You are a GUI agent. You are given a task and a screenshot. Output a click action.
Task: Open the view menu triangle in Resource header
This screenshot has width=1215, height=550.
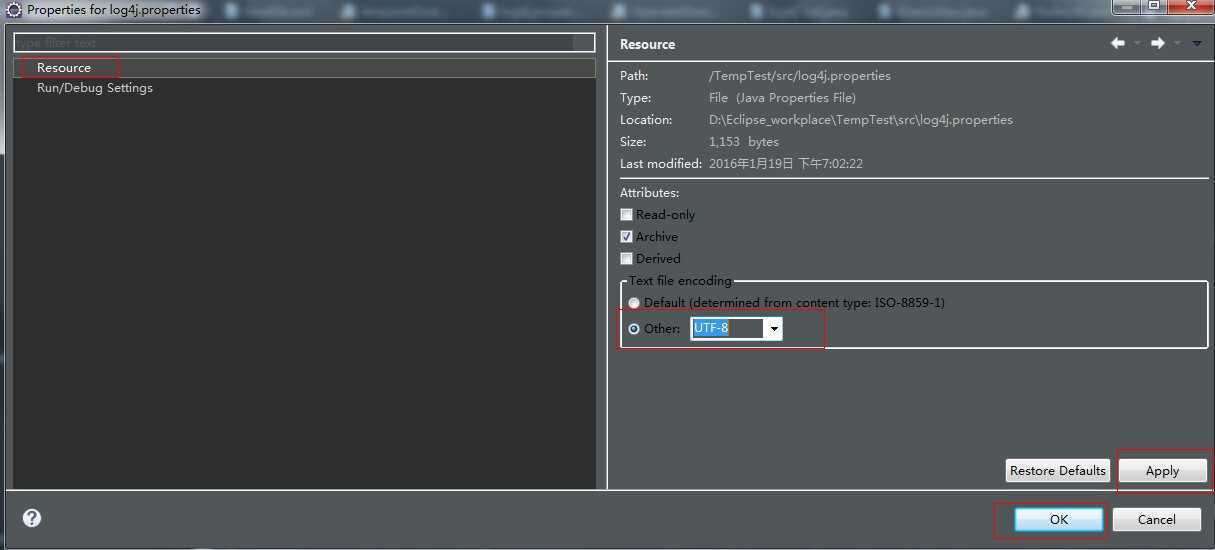pos(1197,43)
